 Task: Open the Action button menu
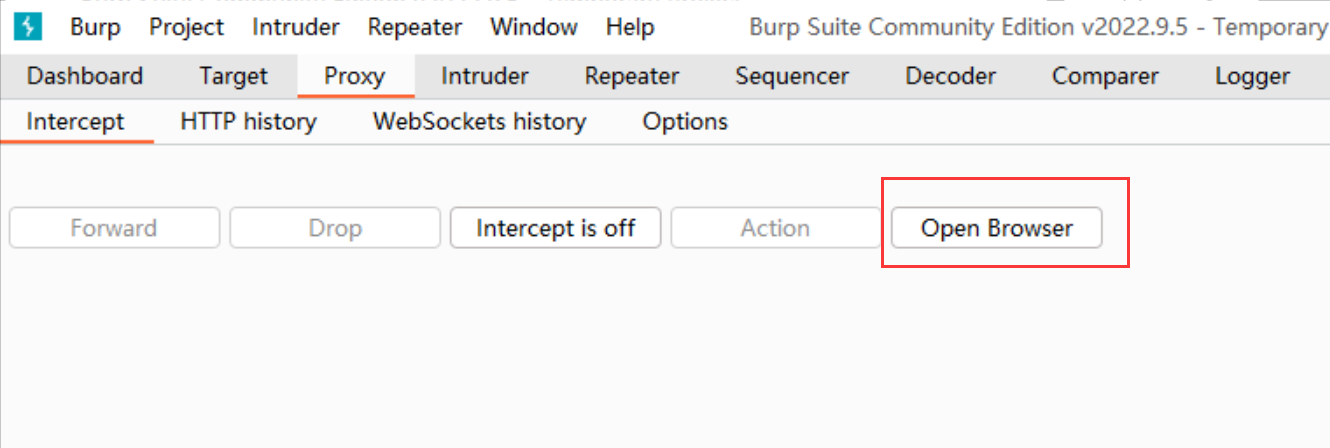click(775, 228)
